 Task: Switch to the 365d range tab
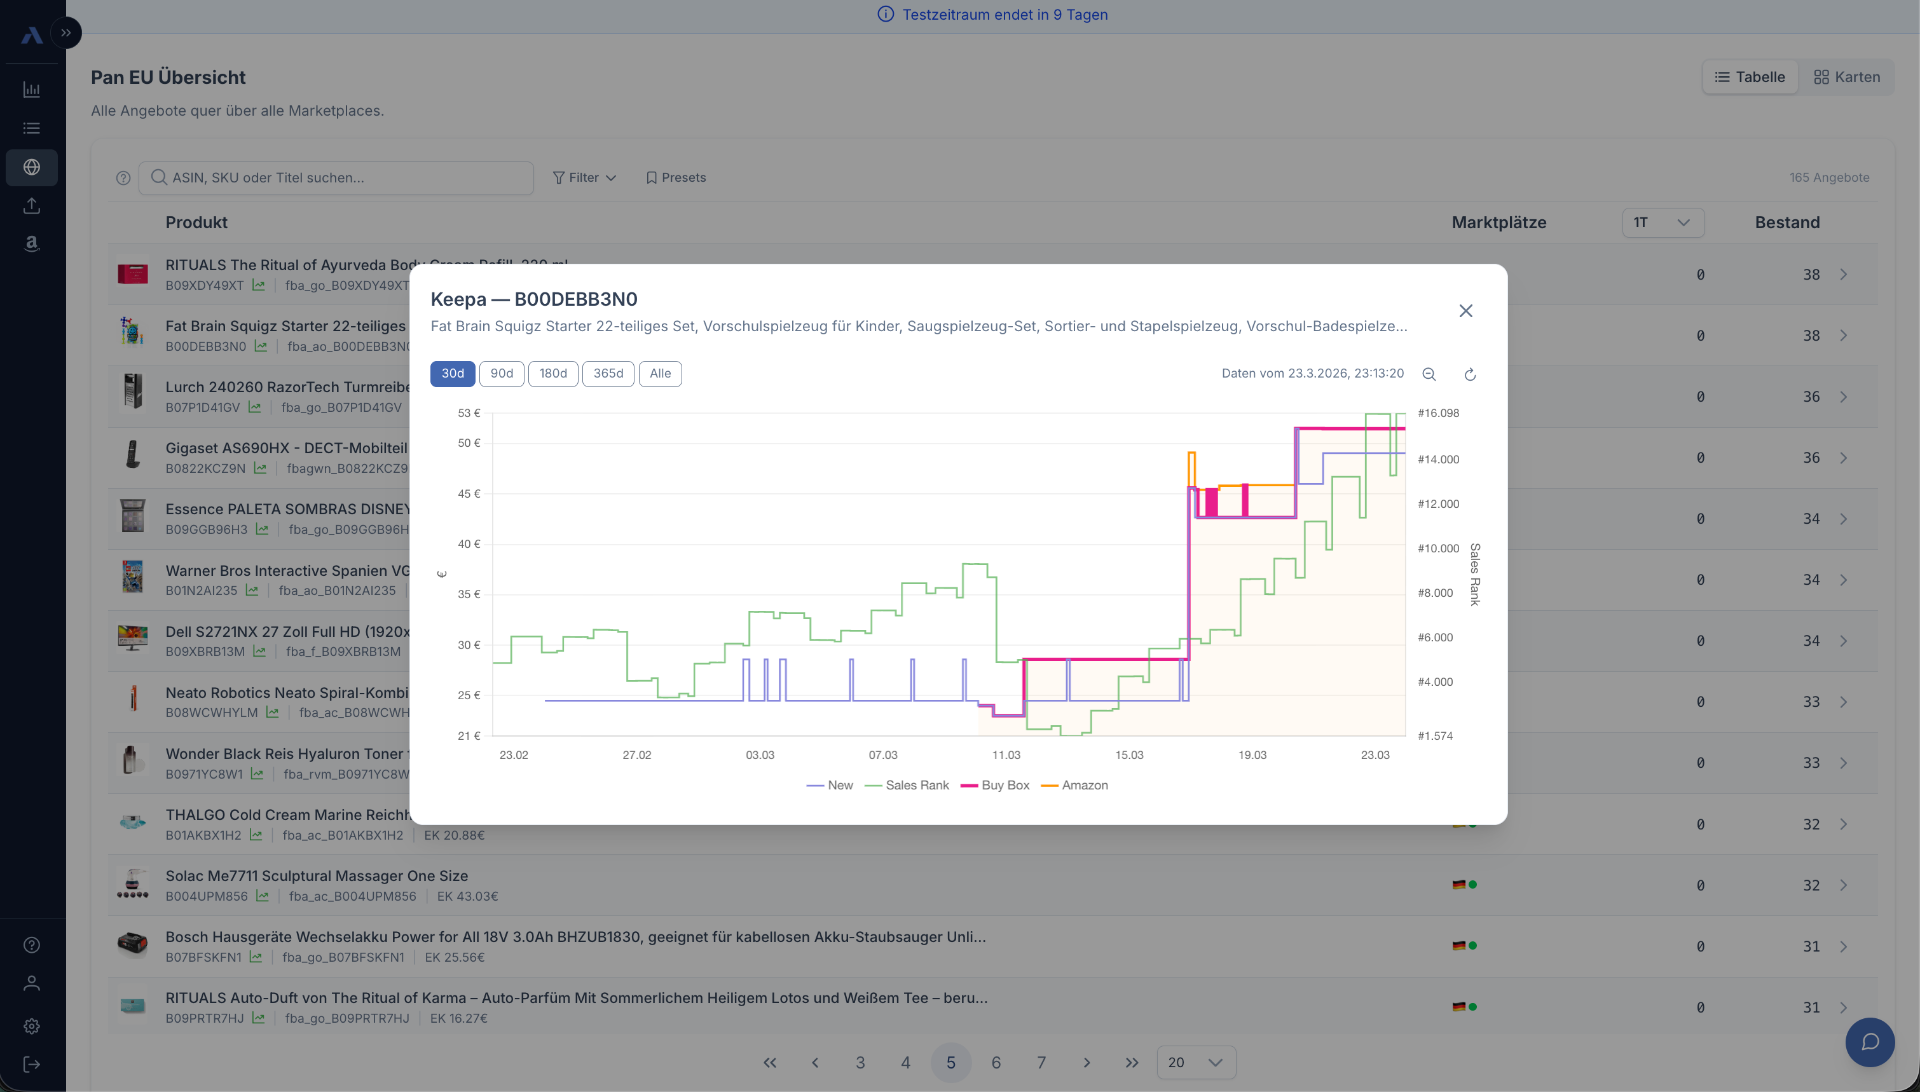608,374
